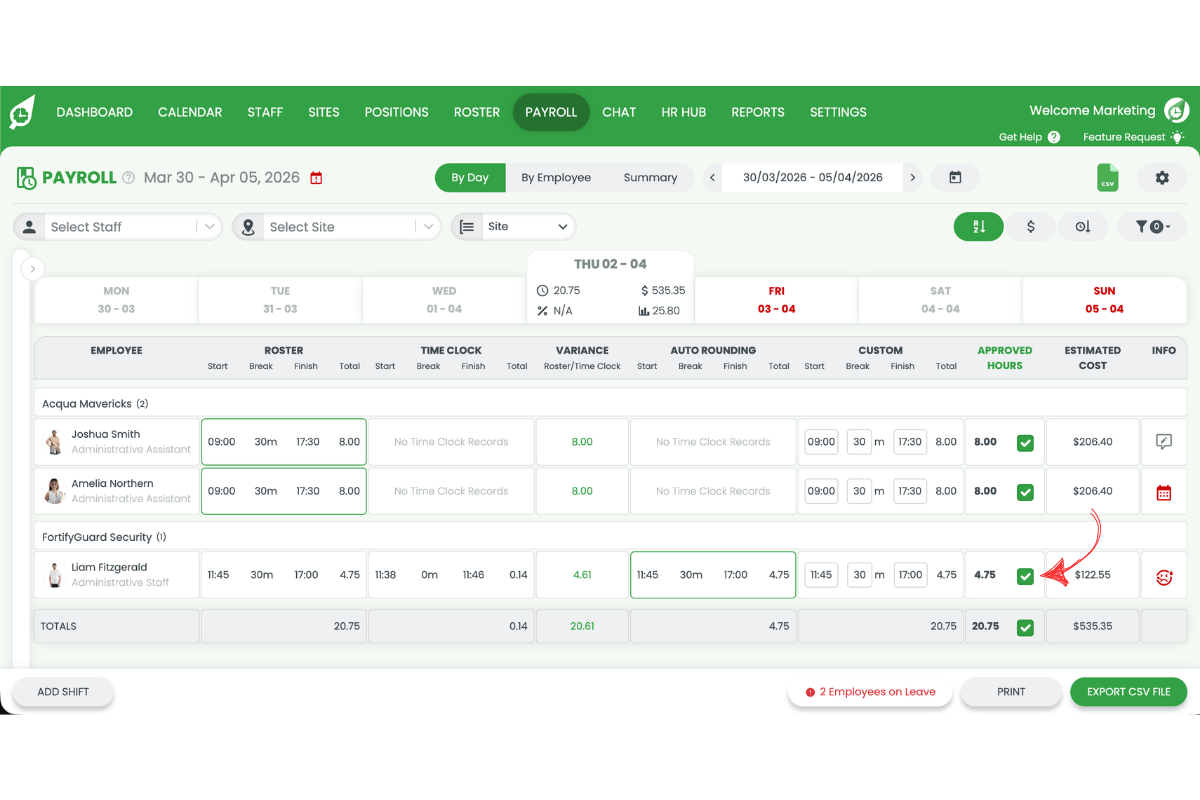Viewport: 1200px width, 800px height.
Task: Switch to the By Employee tab
Action: click(x=558, y=177)
